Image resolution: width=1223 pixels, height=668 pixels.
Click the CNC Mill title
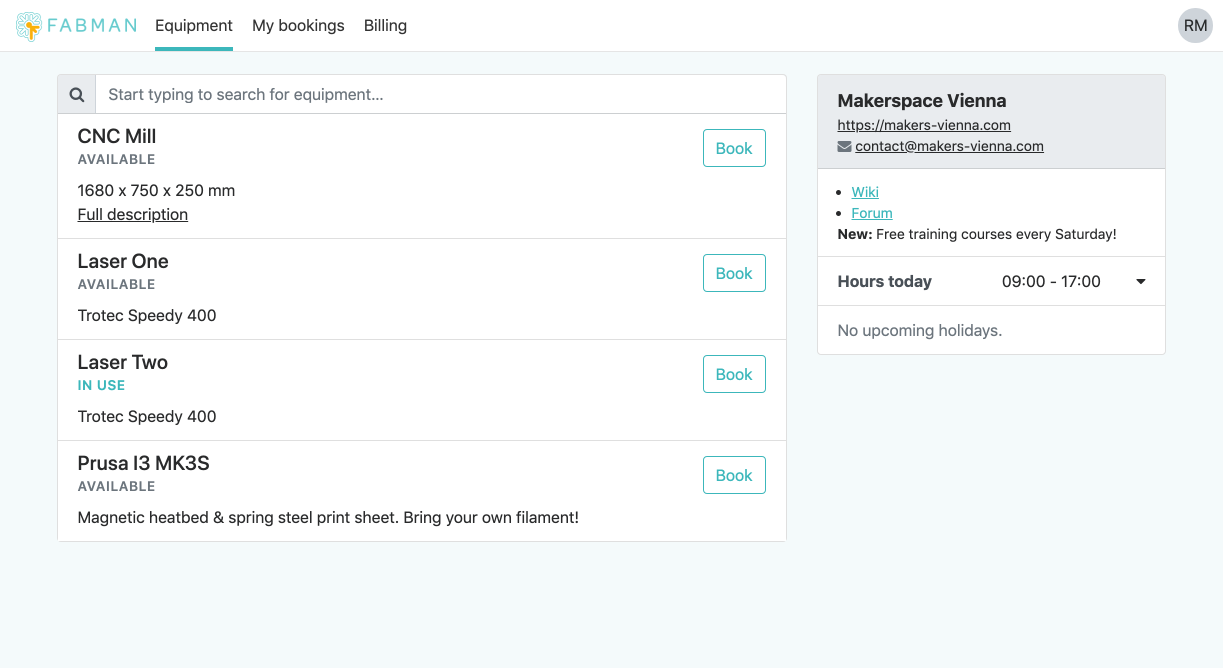[x=117, y=136]
